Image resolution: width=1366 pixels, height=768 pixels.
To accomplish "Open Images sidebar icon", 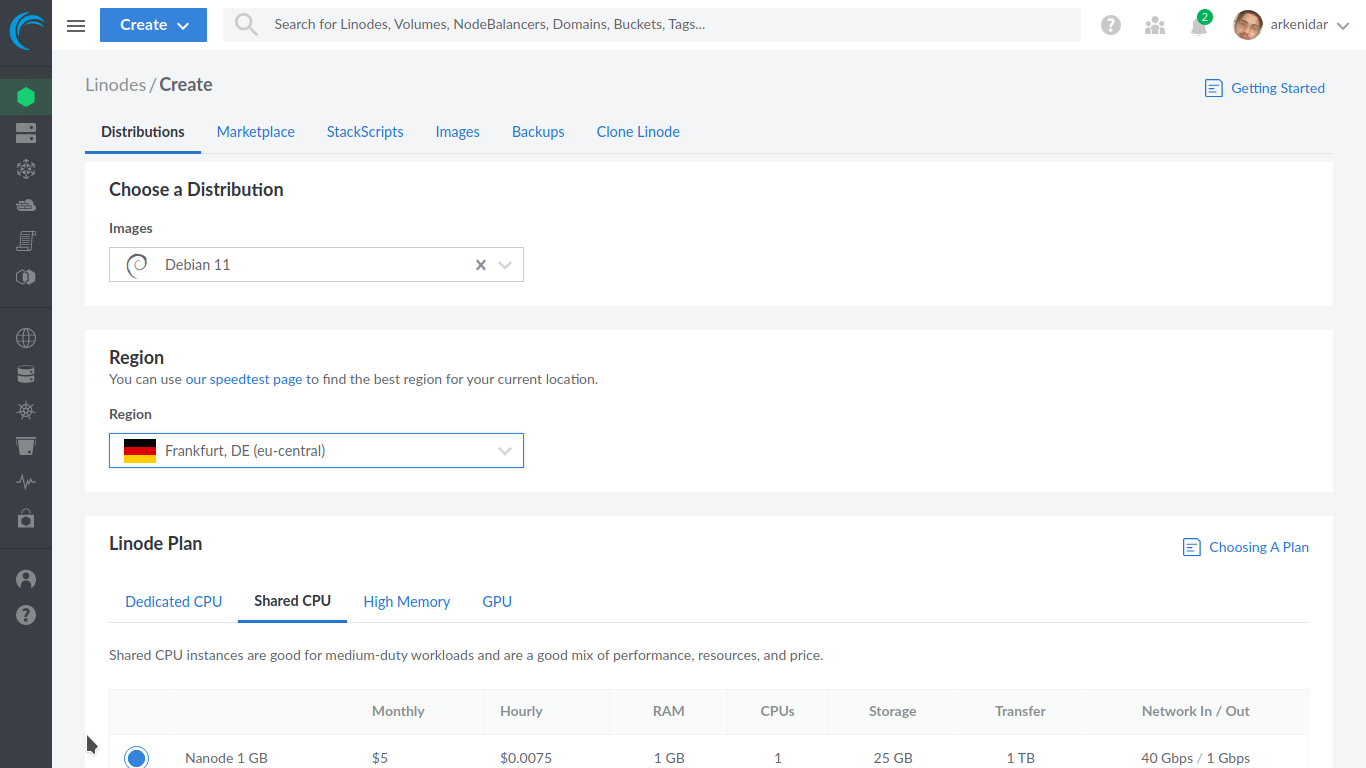I will [x=26, y=277].
